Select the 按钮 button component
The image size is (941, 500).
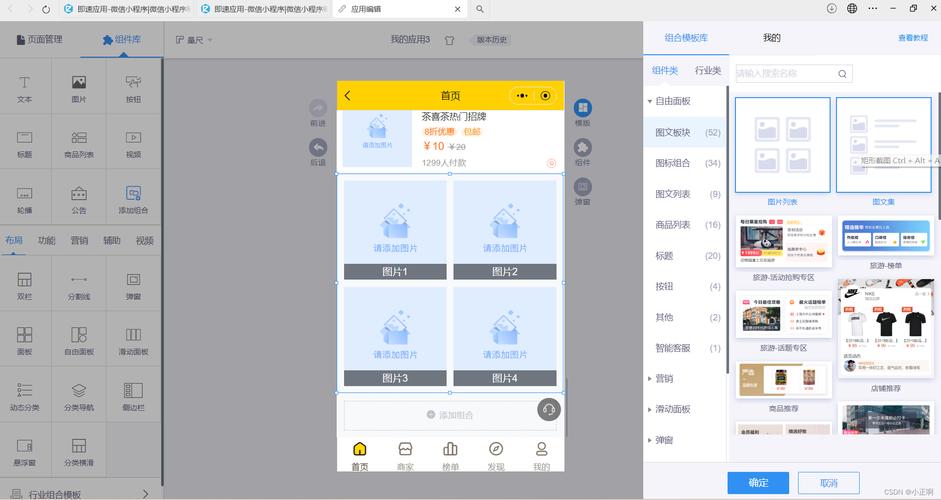(x=133, y=87)
